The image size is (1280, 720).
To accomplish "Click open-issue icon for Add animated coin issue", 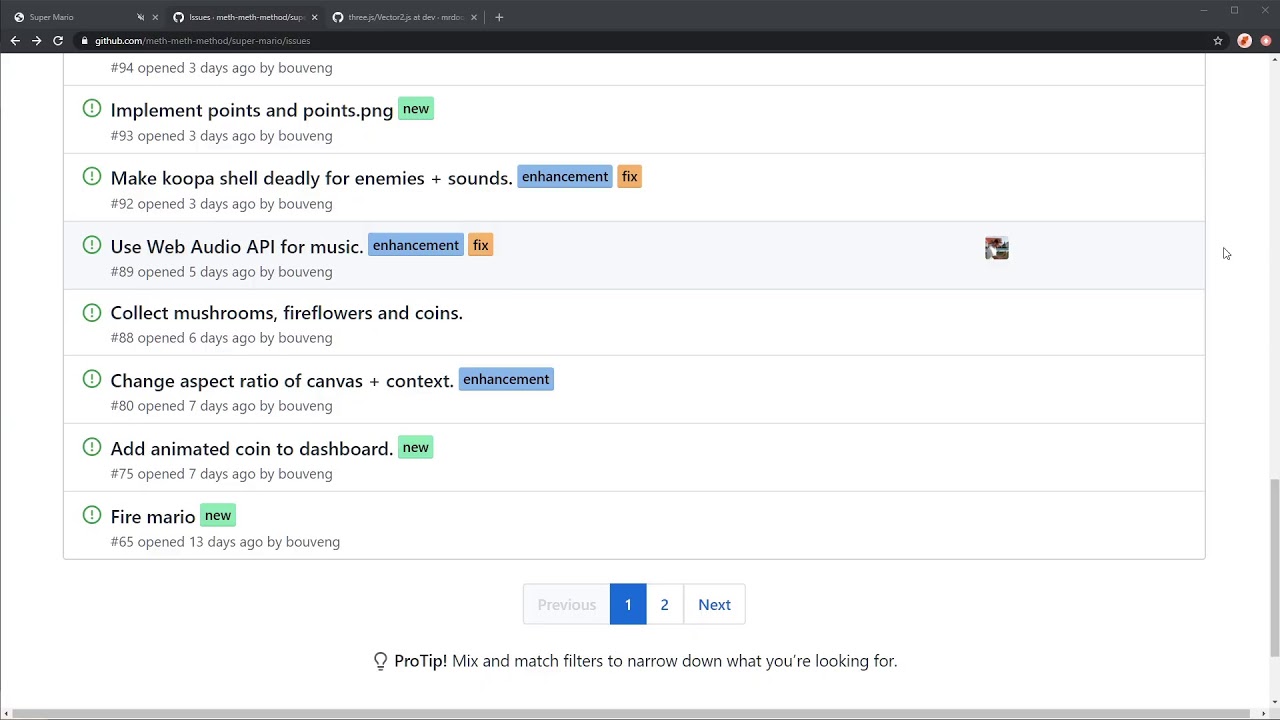I will [92, 447].
